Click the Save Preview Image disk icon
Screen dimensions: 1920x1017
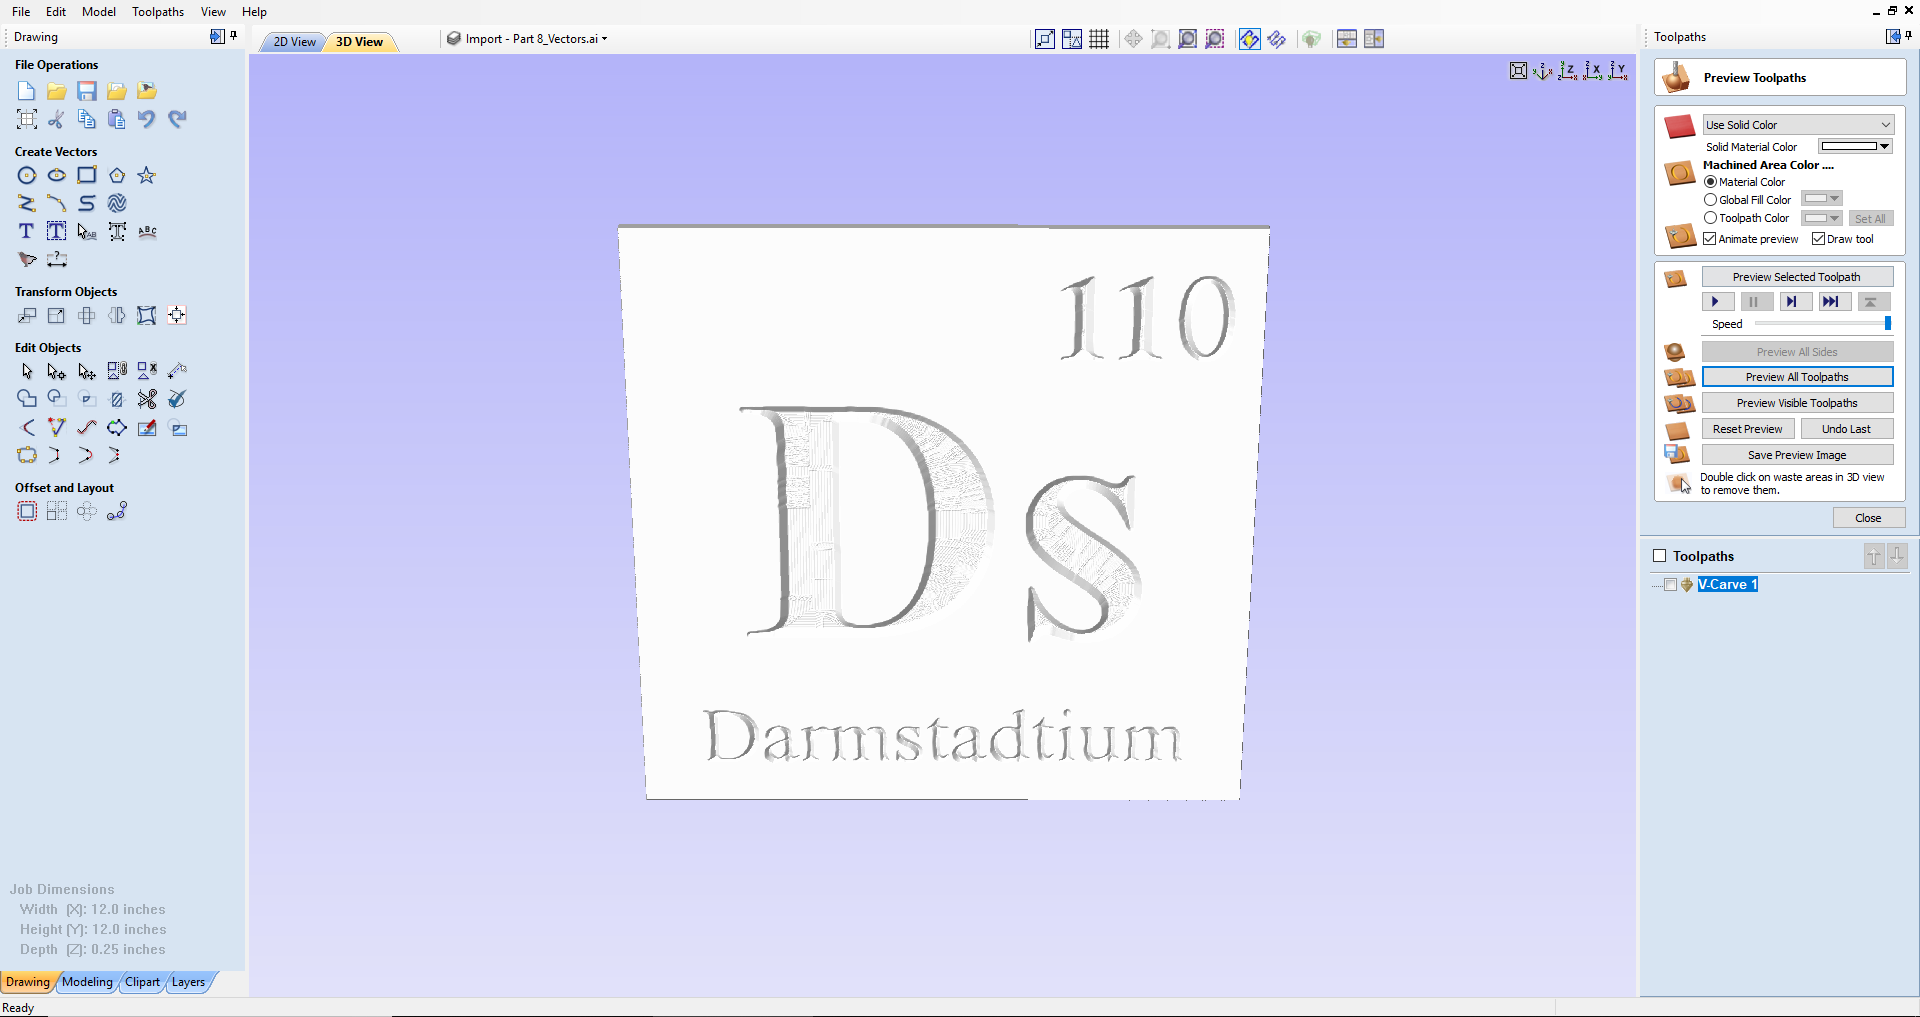(x=1677, y=454)
